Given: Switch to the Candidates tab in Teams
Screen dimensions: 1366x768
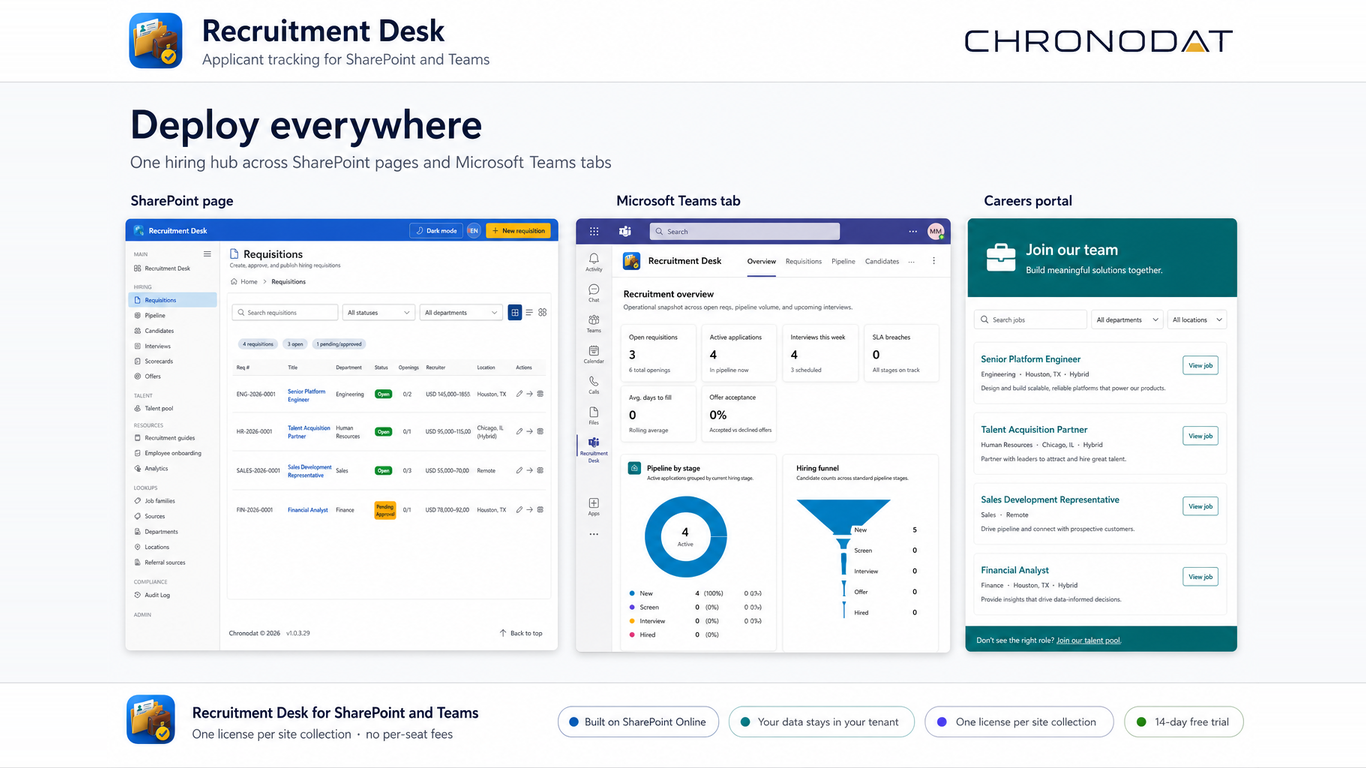Looking at the screenshot, I should 882,261.
